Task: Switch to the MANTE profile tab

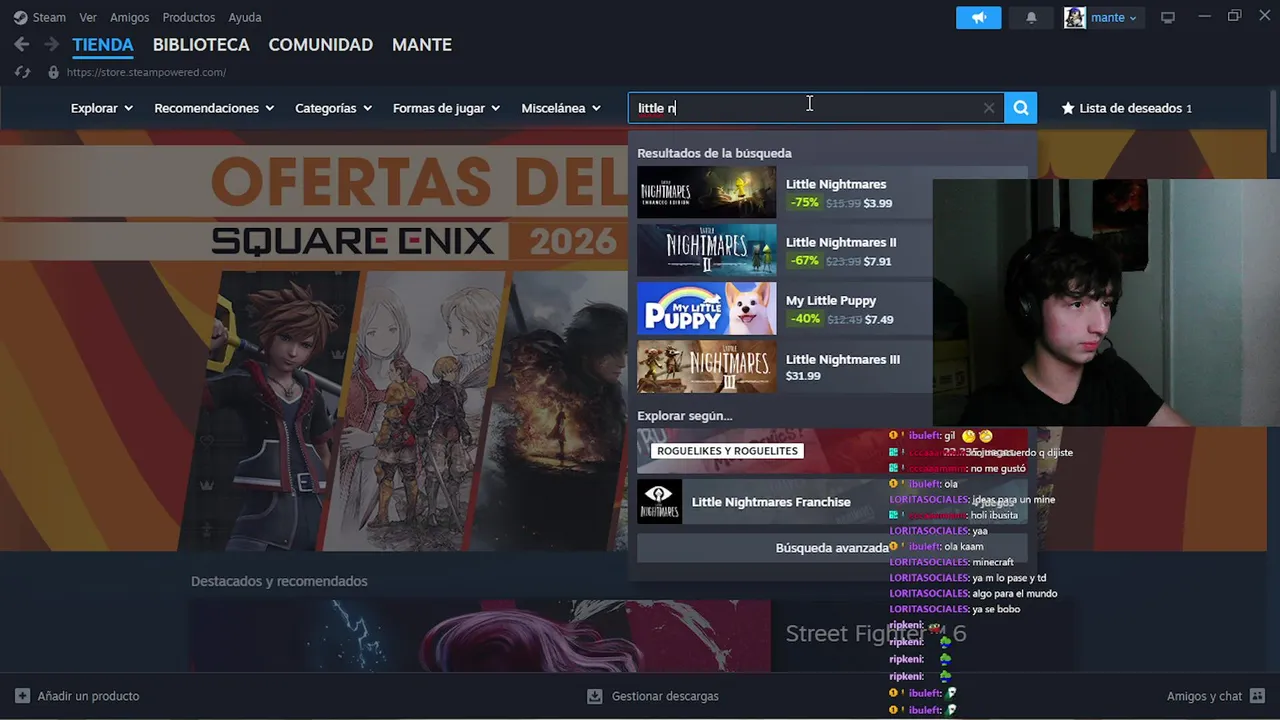Action: point(422,45)
